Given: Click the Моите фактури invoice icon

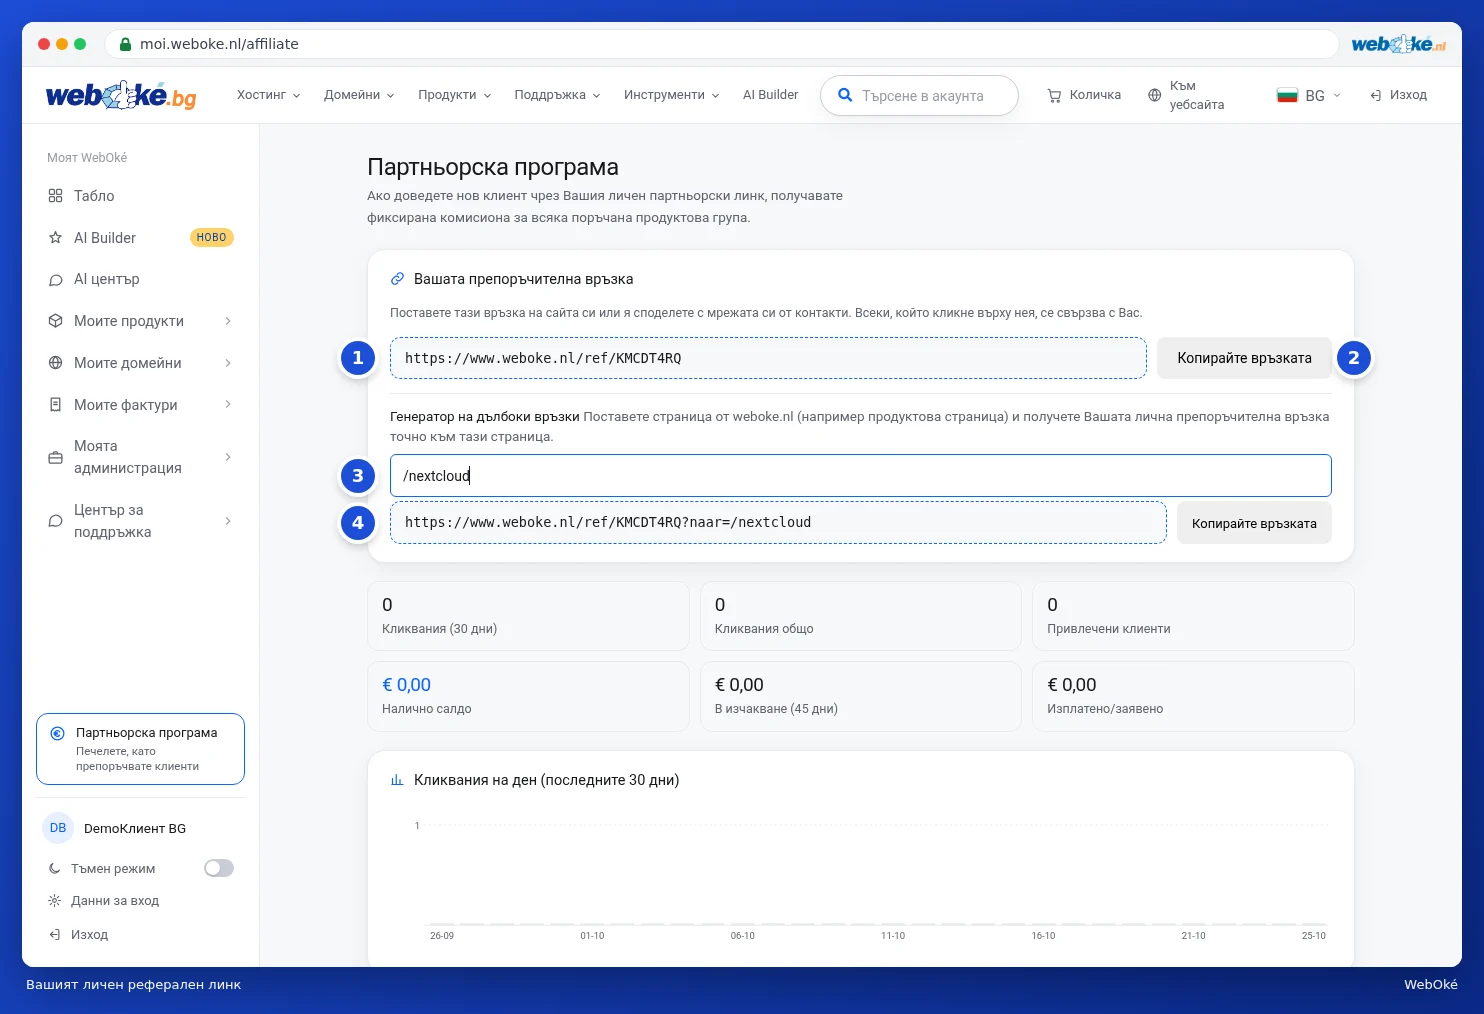Looking at the screenshot, I should click(56, 405).
